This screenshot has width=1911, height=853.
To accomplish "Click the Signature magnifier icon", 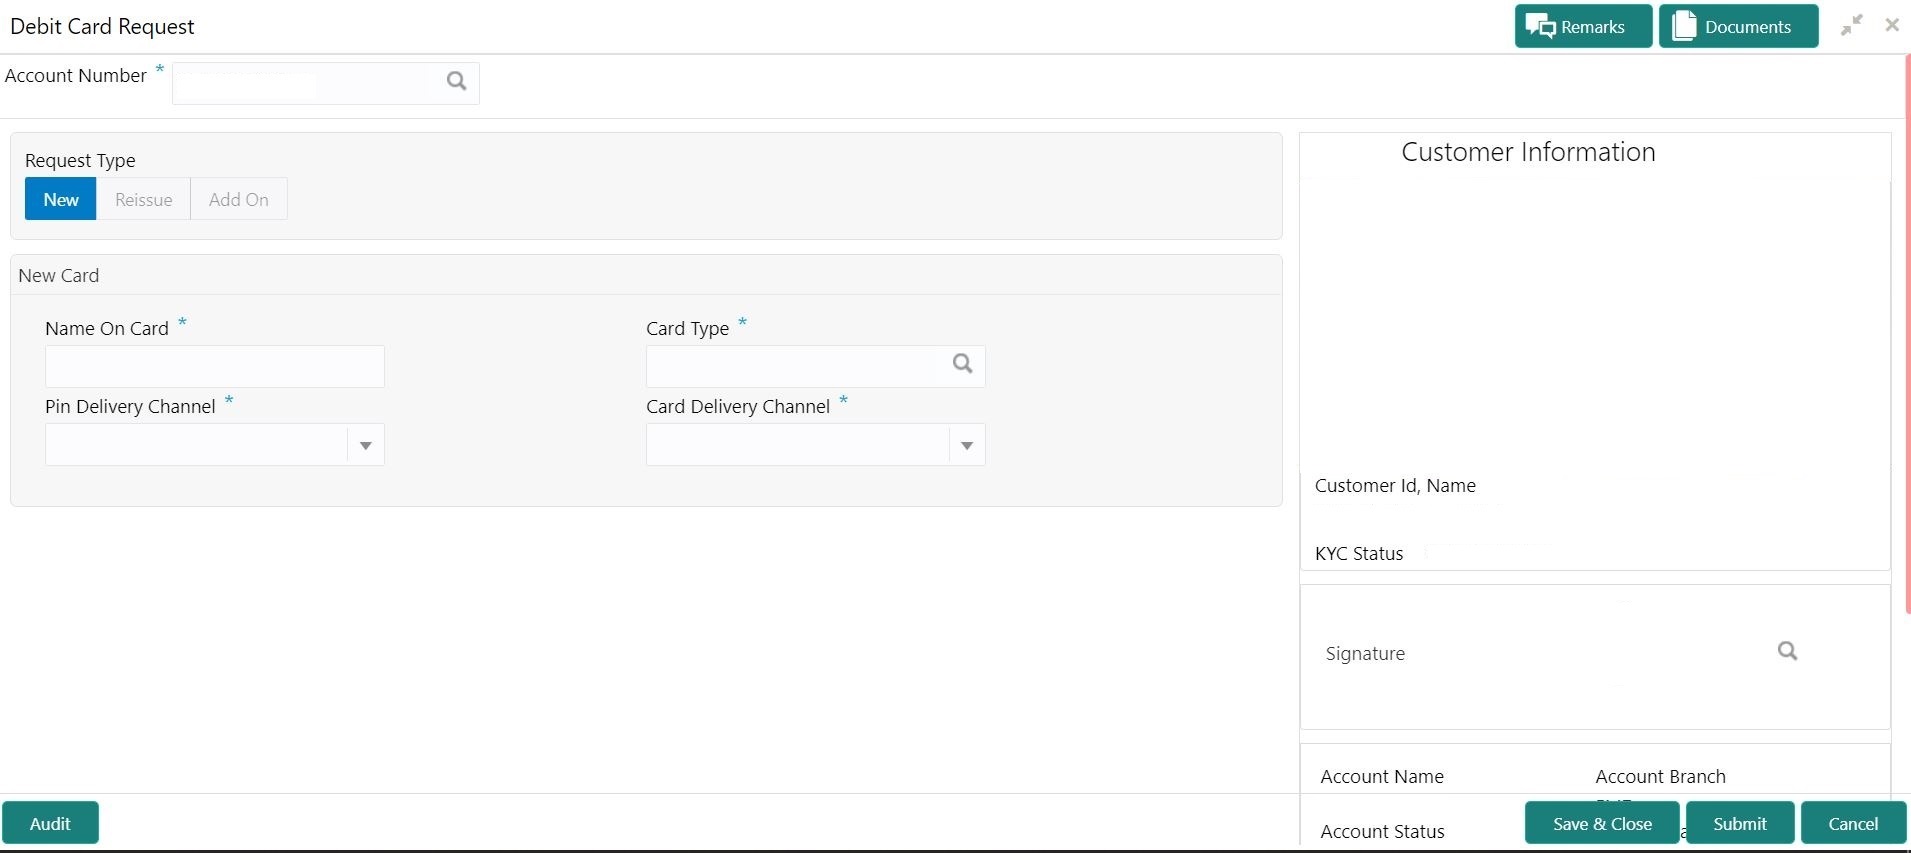I will [1787, 652].
